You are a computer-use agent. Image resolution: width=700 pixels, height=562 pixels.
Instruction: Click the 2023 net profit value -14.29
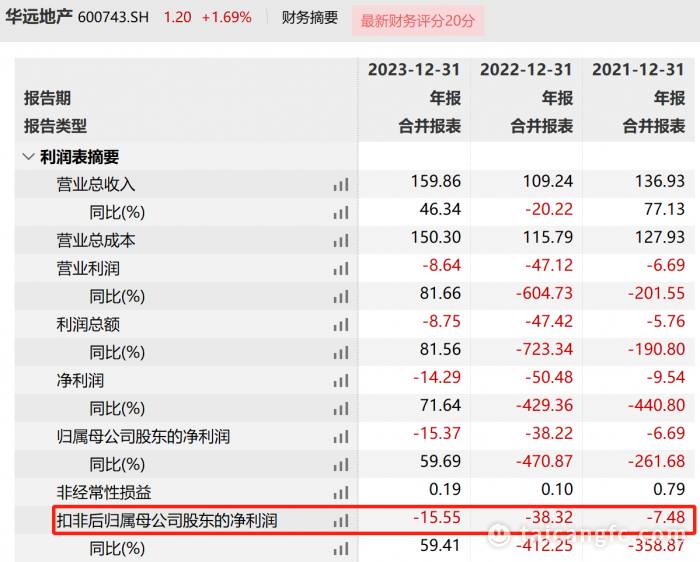tap(437, 377)
